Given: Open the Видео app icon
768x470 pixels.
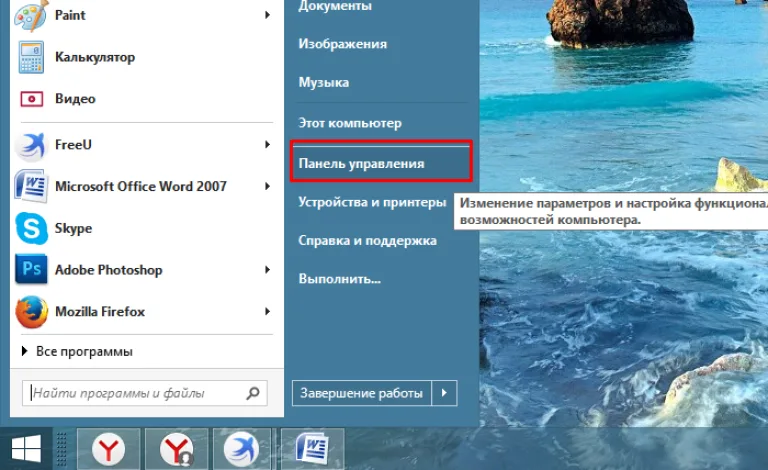Looking at the screenshot, I should 31,99.
